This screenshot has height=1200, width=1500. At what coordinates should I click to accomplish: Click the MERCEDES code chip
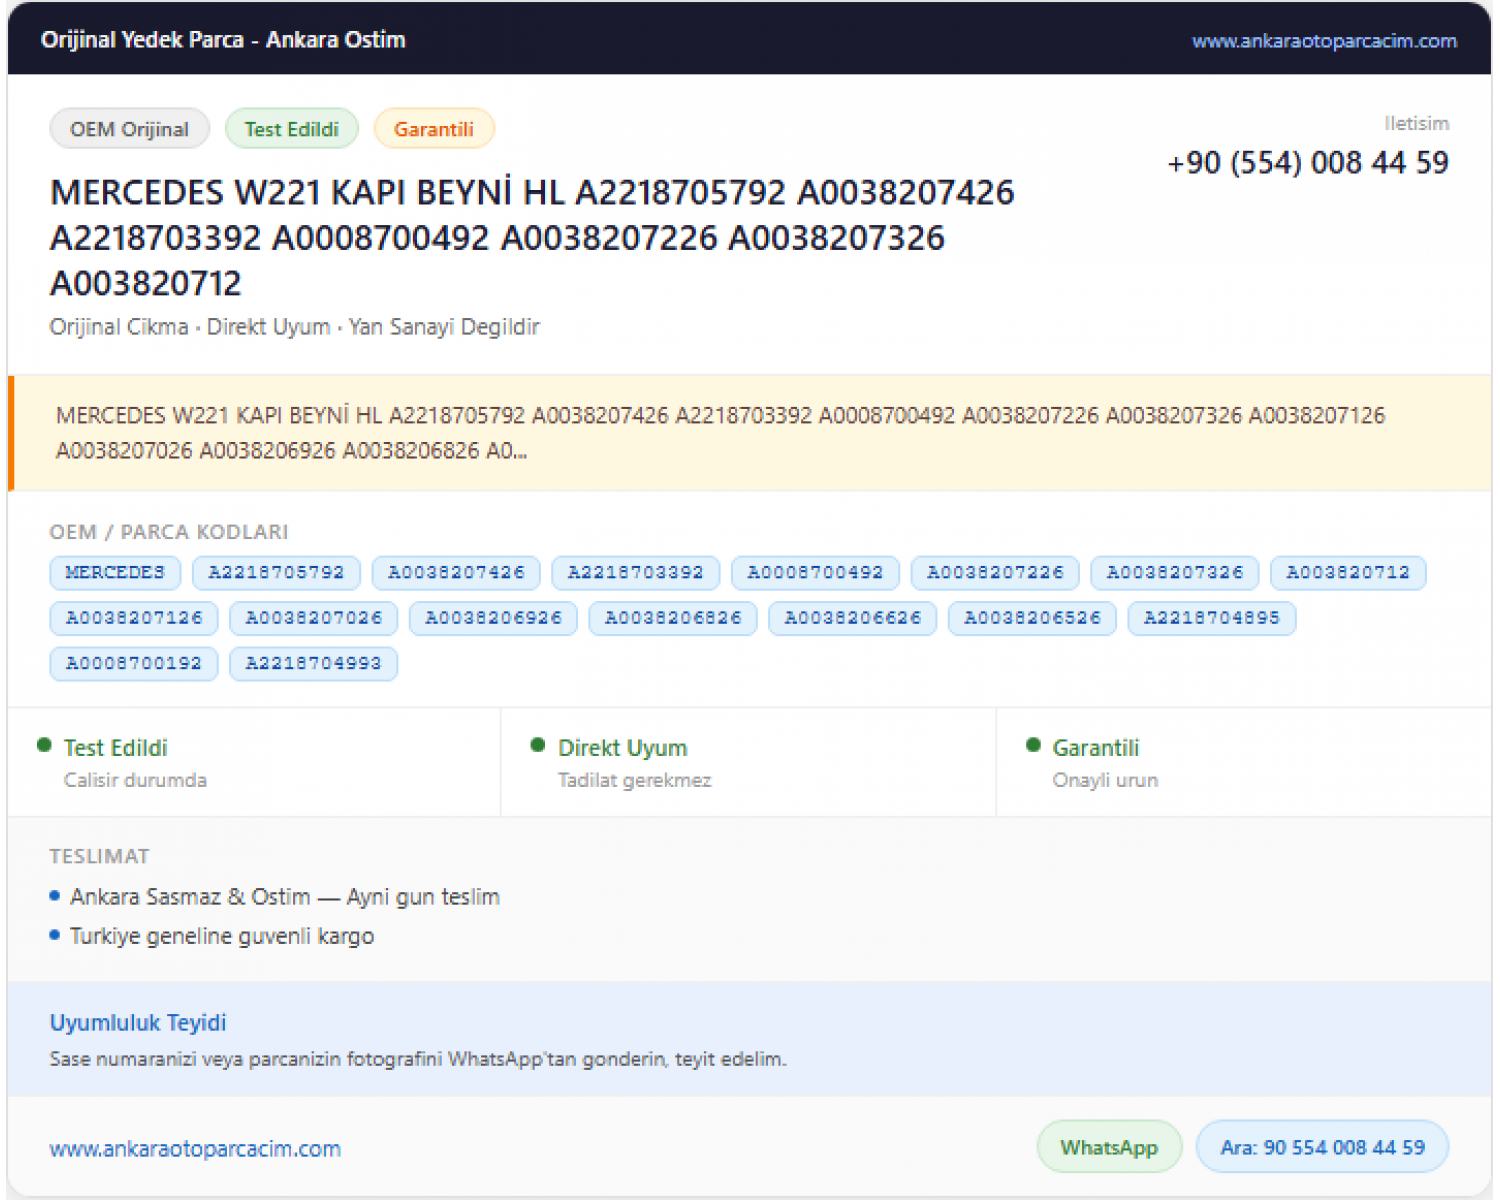(115, 573)
